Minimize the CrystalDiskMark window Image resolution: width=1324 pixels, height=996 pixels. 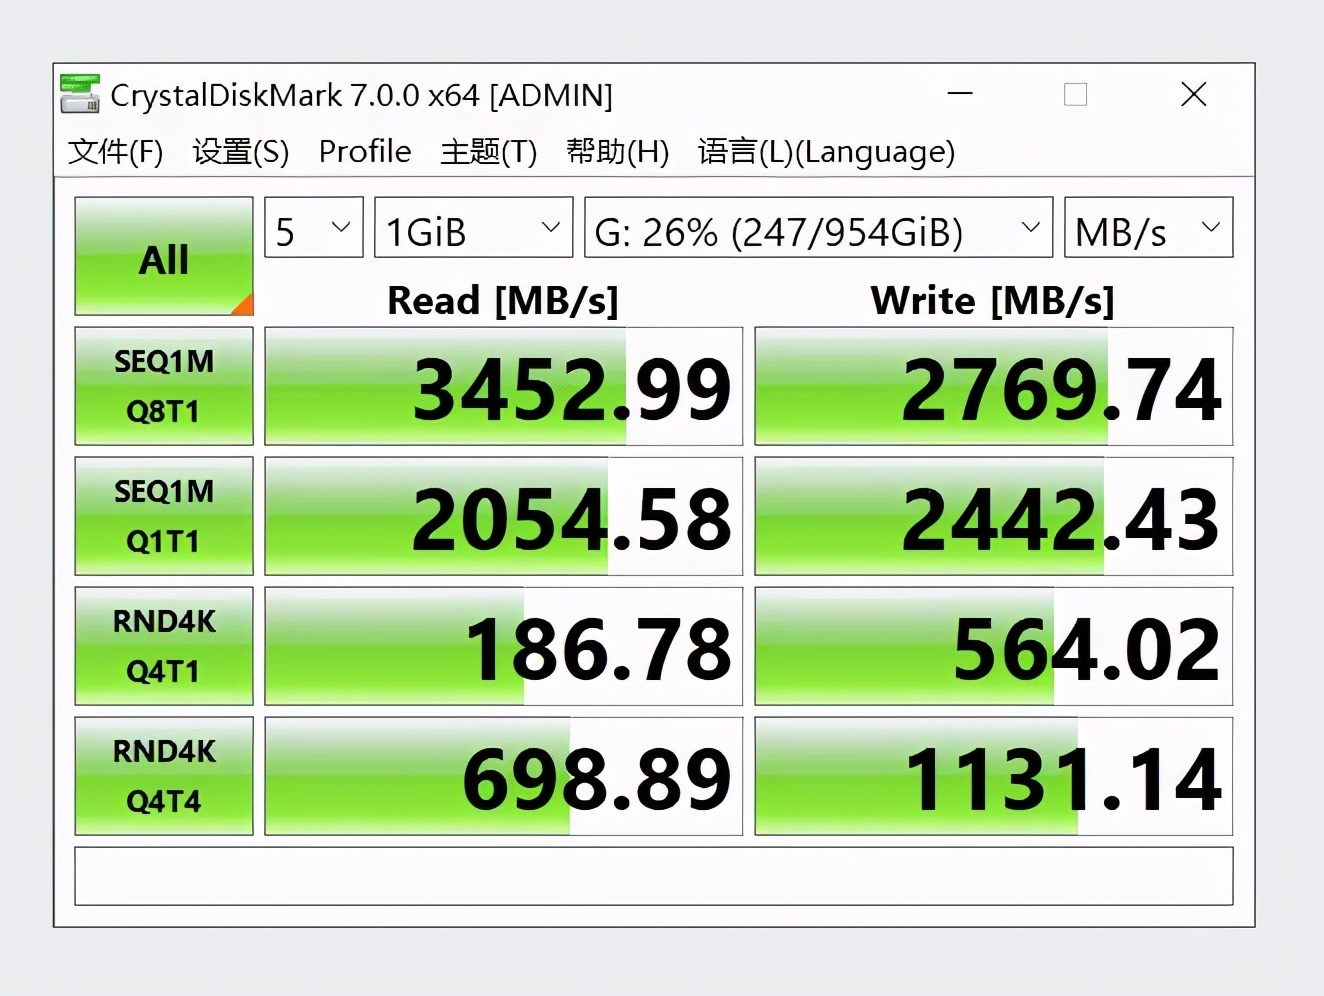[960, 94]
